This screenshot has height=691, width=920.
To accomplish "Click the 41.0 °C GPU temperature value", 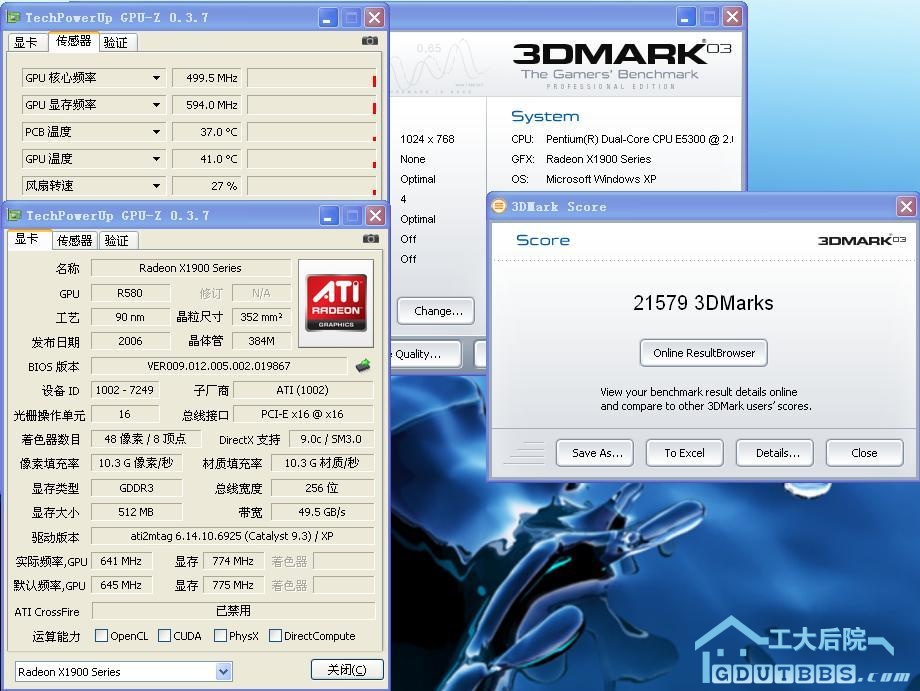I will click(206, 159).
